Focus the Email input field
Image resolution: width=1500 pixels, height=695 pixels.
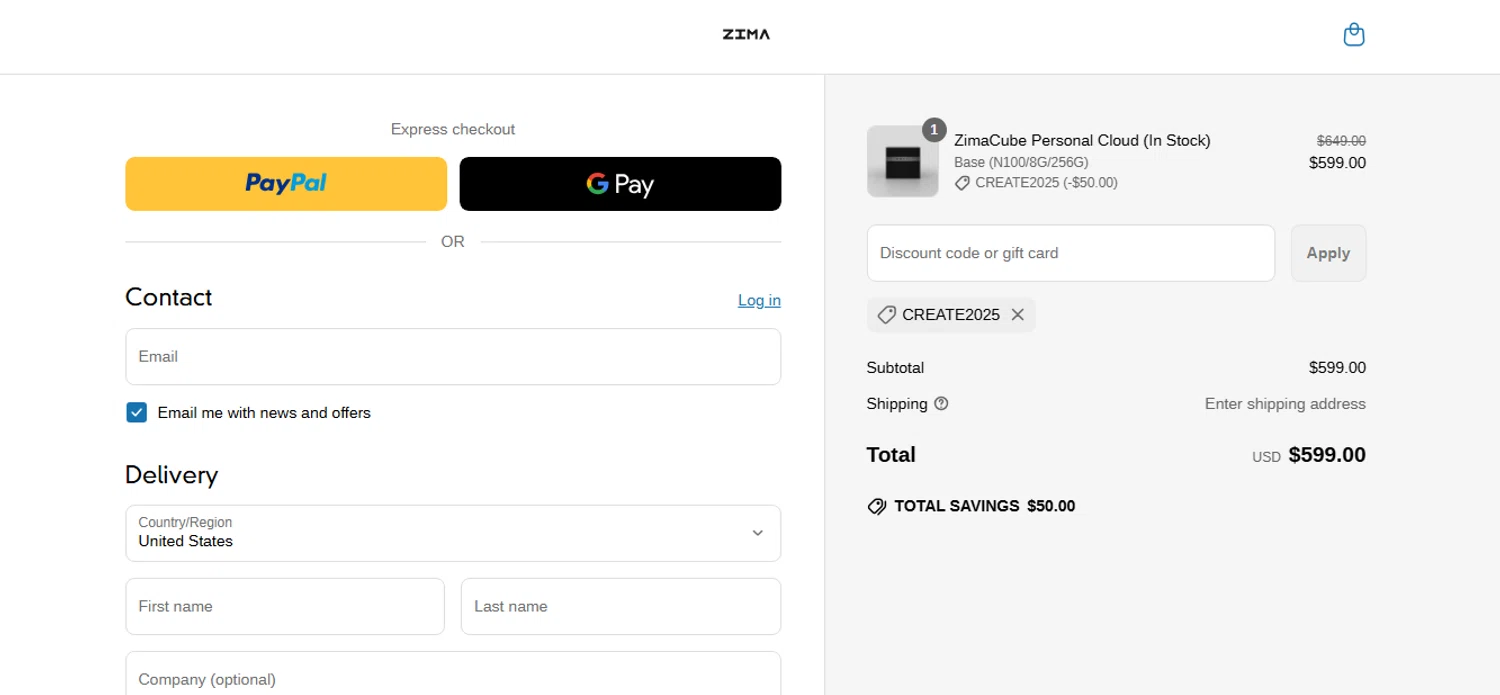pyautogui.click(x=453, y=357)
